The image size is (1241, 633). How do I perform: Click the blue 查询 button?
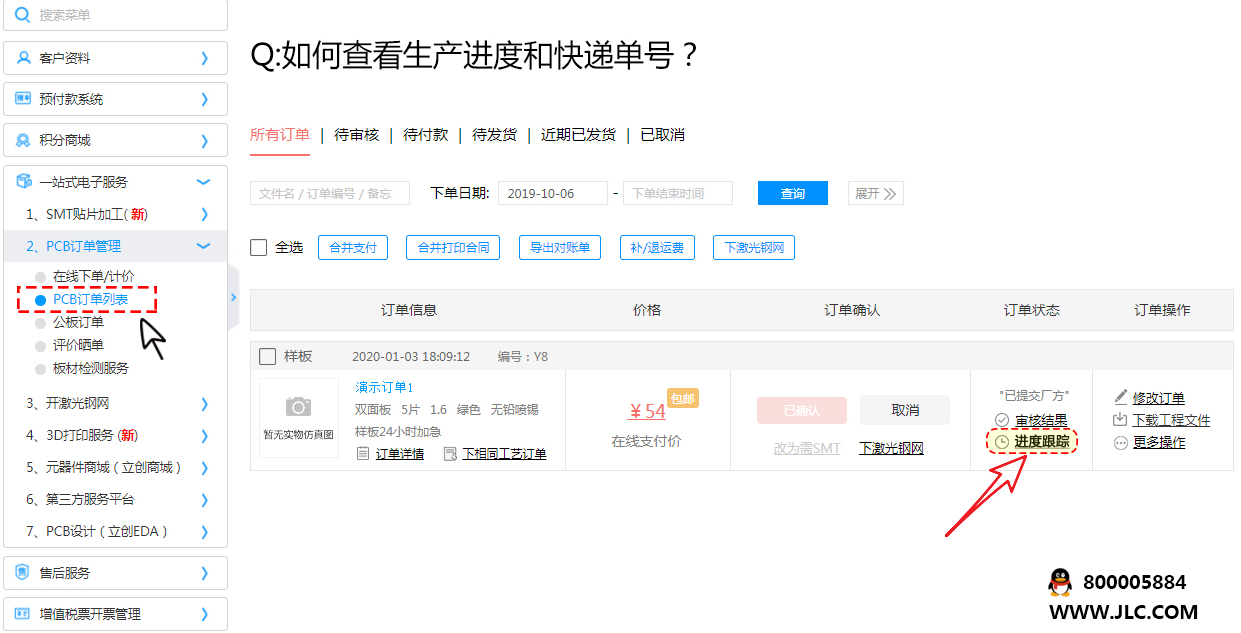click(792, 193)
